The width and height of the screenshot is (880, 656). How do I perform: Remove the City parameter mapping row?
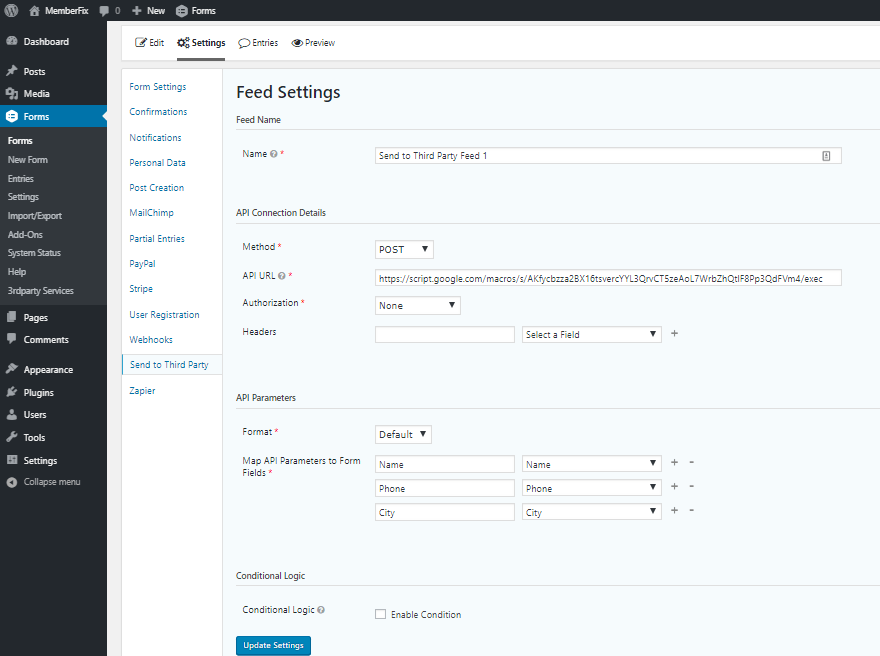coord(691,510)
